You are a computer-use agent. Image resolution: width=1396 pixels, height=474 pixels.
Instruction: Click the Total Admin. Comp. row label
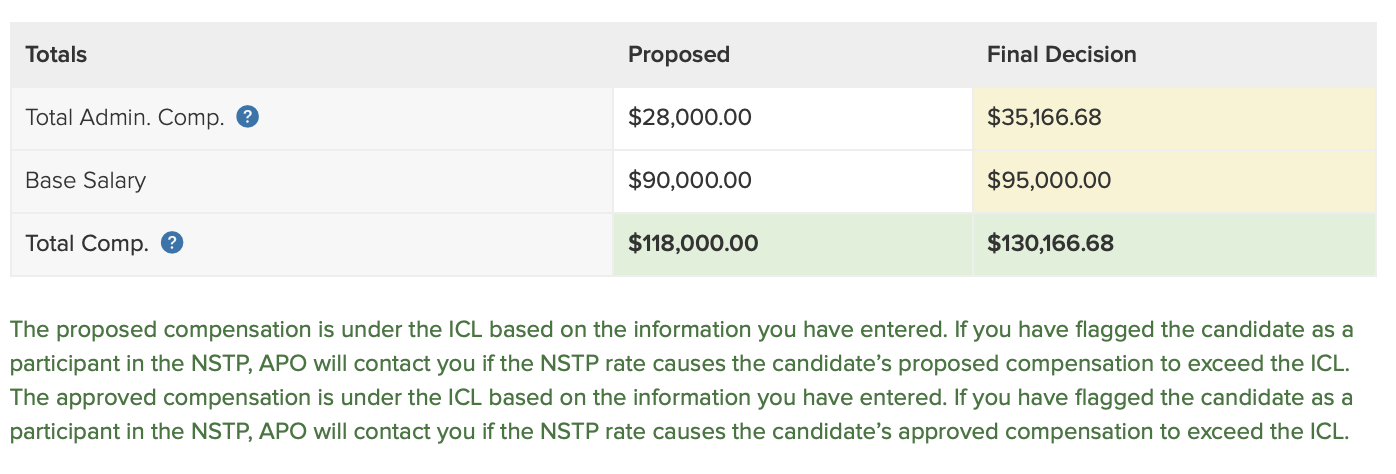pyautogui.click(x=124, y=117)
